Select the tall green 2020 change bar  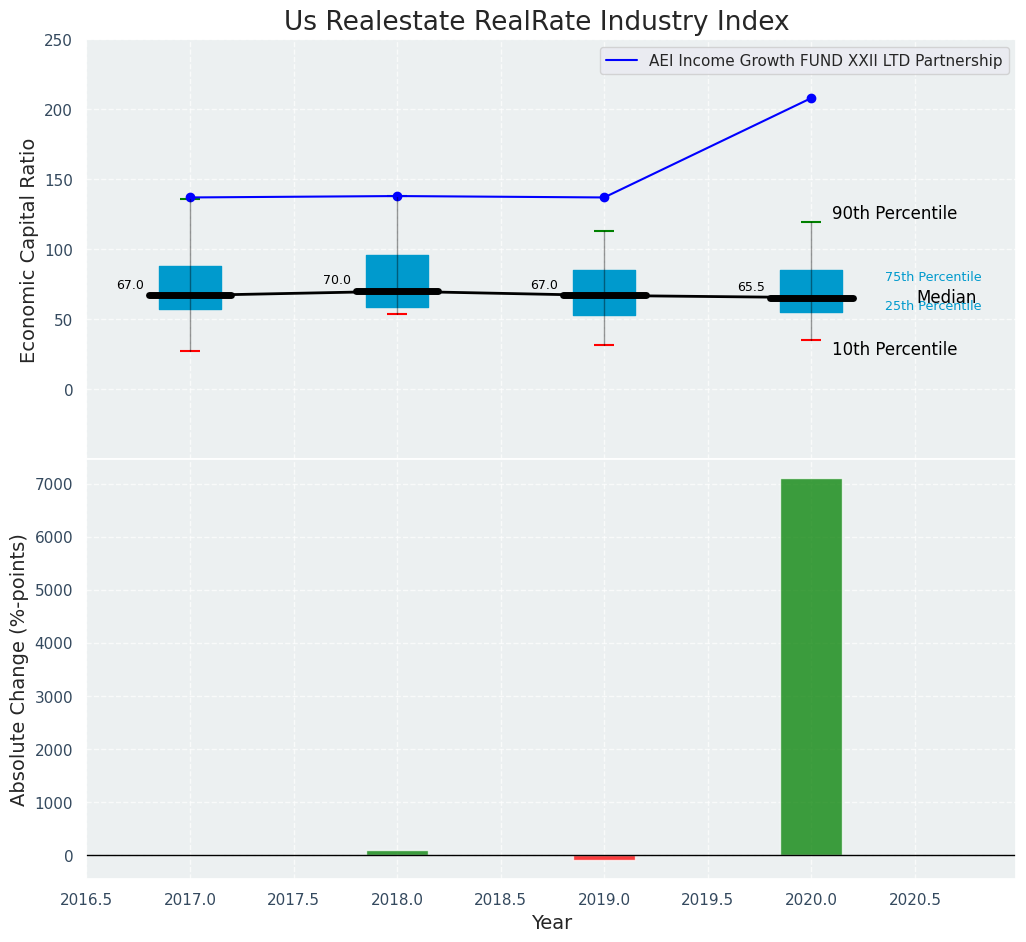pyautogui.click(x=811, y=667)
